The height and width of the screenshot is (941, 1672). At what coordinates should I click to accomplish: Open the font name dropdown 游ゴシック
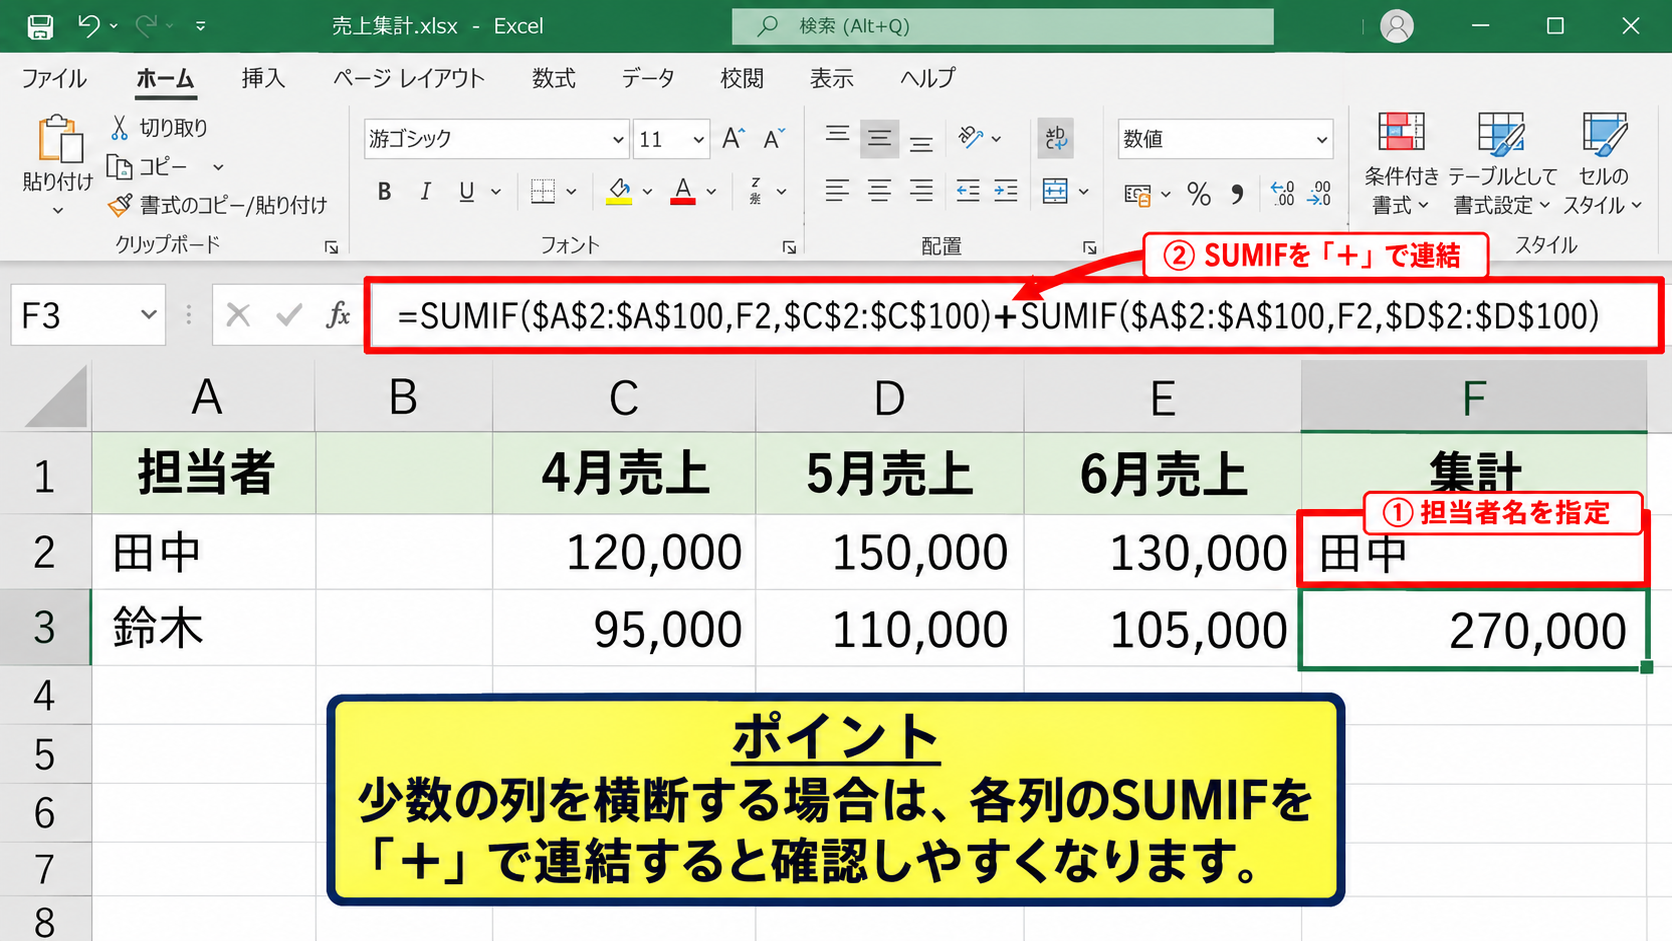[618, 139]
